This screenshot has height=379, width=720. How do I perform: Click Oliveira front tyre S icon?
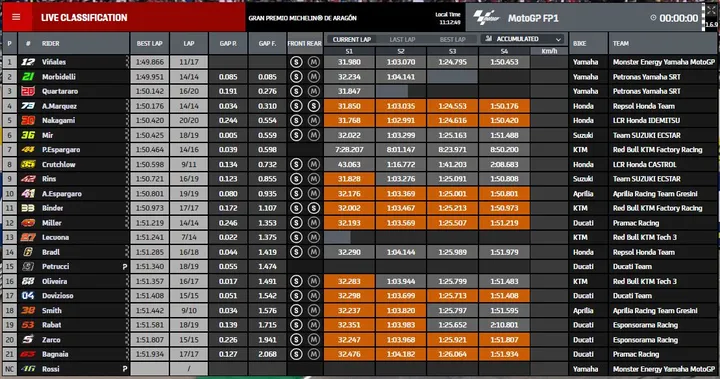pyautogui.click(x=296, y=281)
